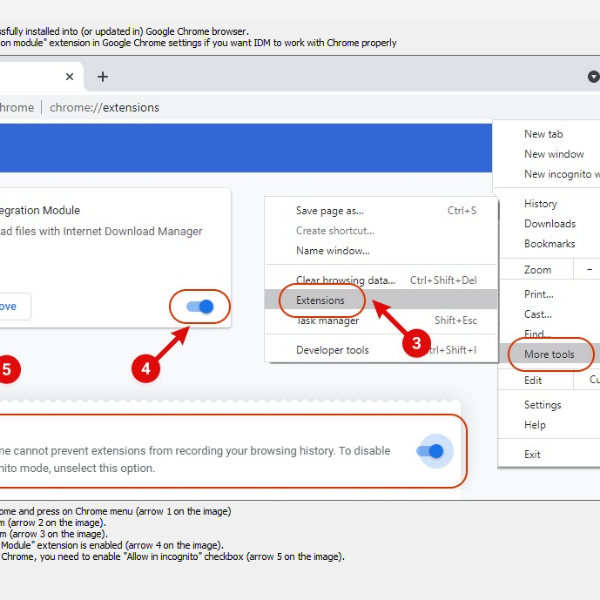Screen dimensions: 600x600
Task: Disable the IDM Integration Module toggle
Action: (x=200, y=307)
